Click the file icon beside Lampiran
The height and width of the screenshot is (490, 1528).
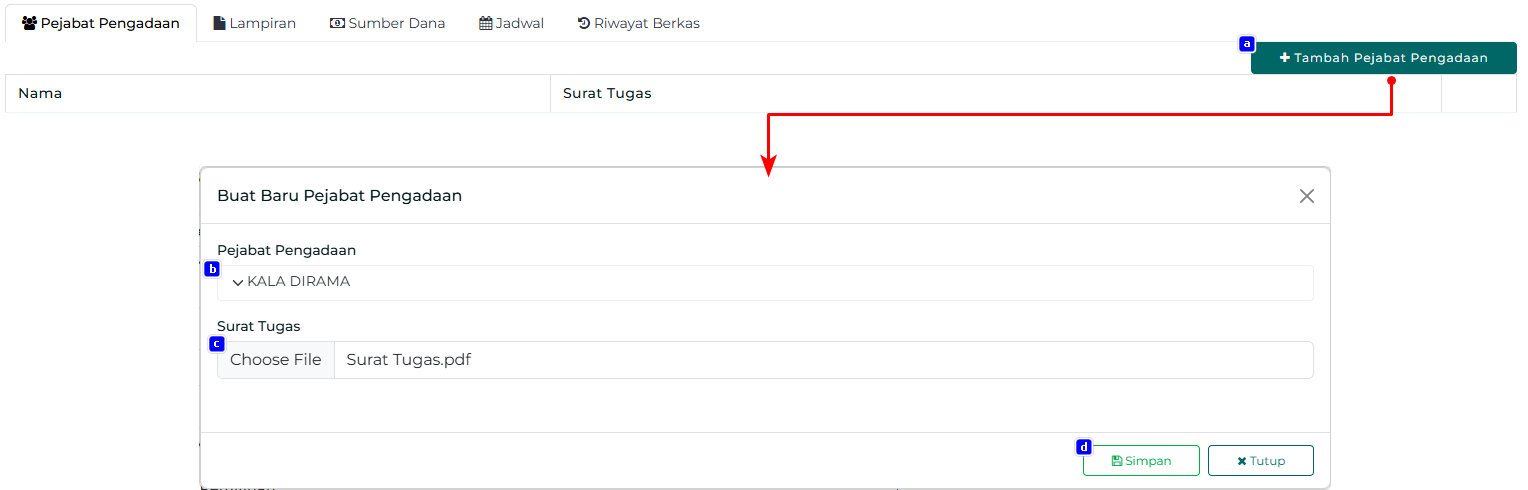220,23
